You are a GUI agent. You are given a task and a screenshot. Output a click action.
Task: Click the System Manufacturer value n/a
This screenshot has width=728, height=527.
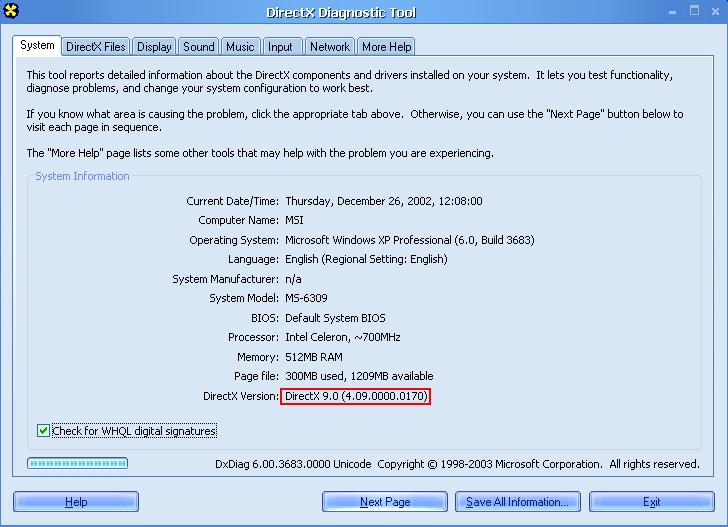coord(293,279)
